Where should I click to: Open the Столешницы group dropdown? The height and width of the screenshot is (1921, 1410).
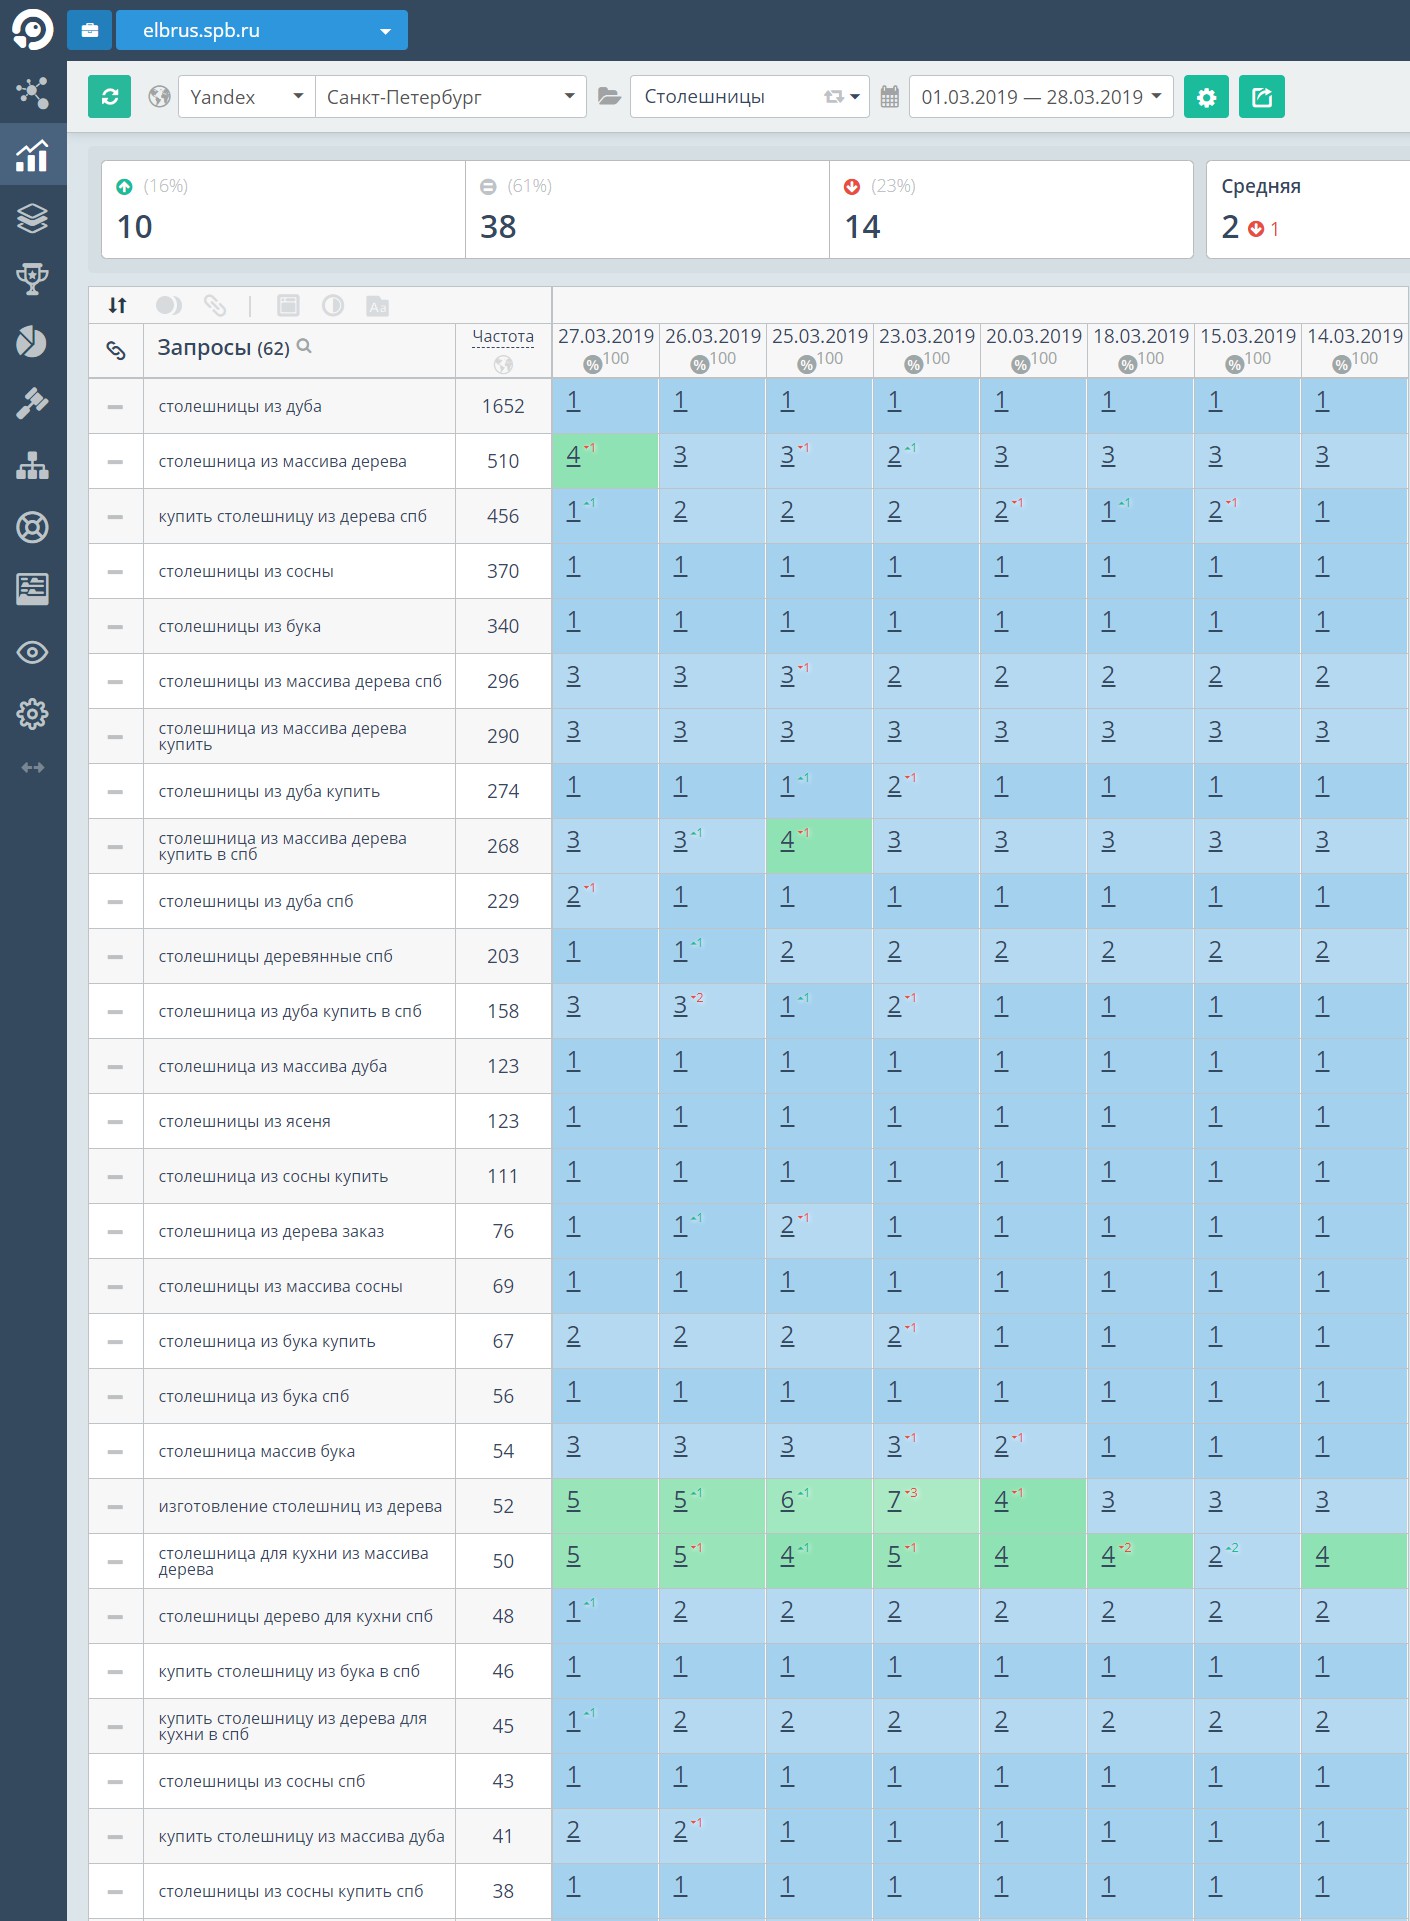[750, 97]
